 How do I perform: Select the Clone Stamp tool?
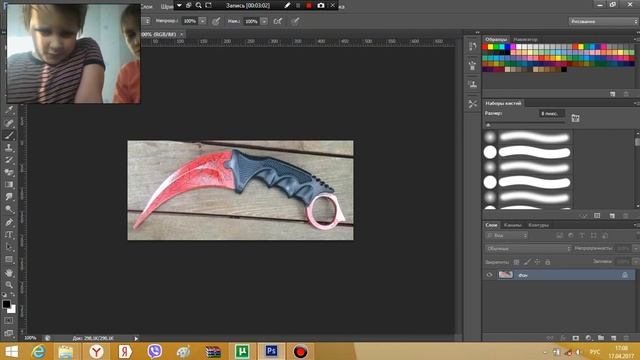pyautogui.click(x=9, y=148)
